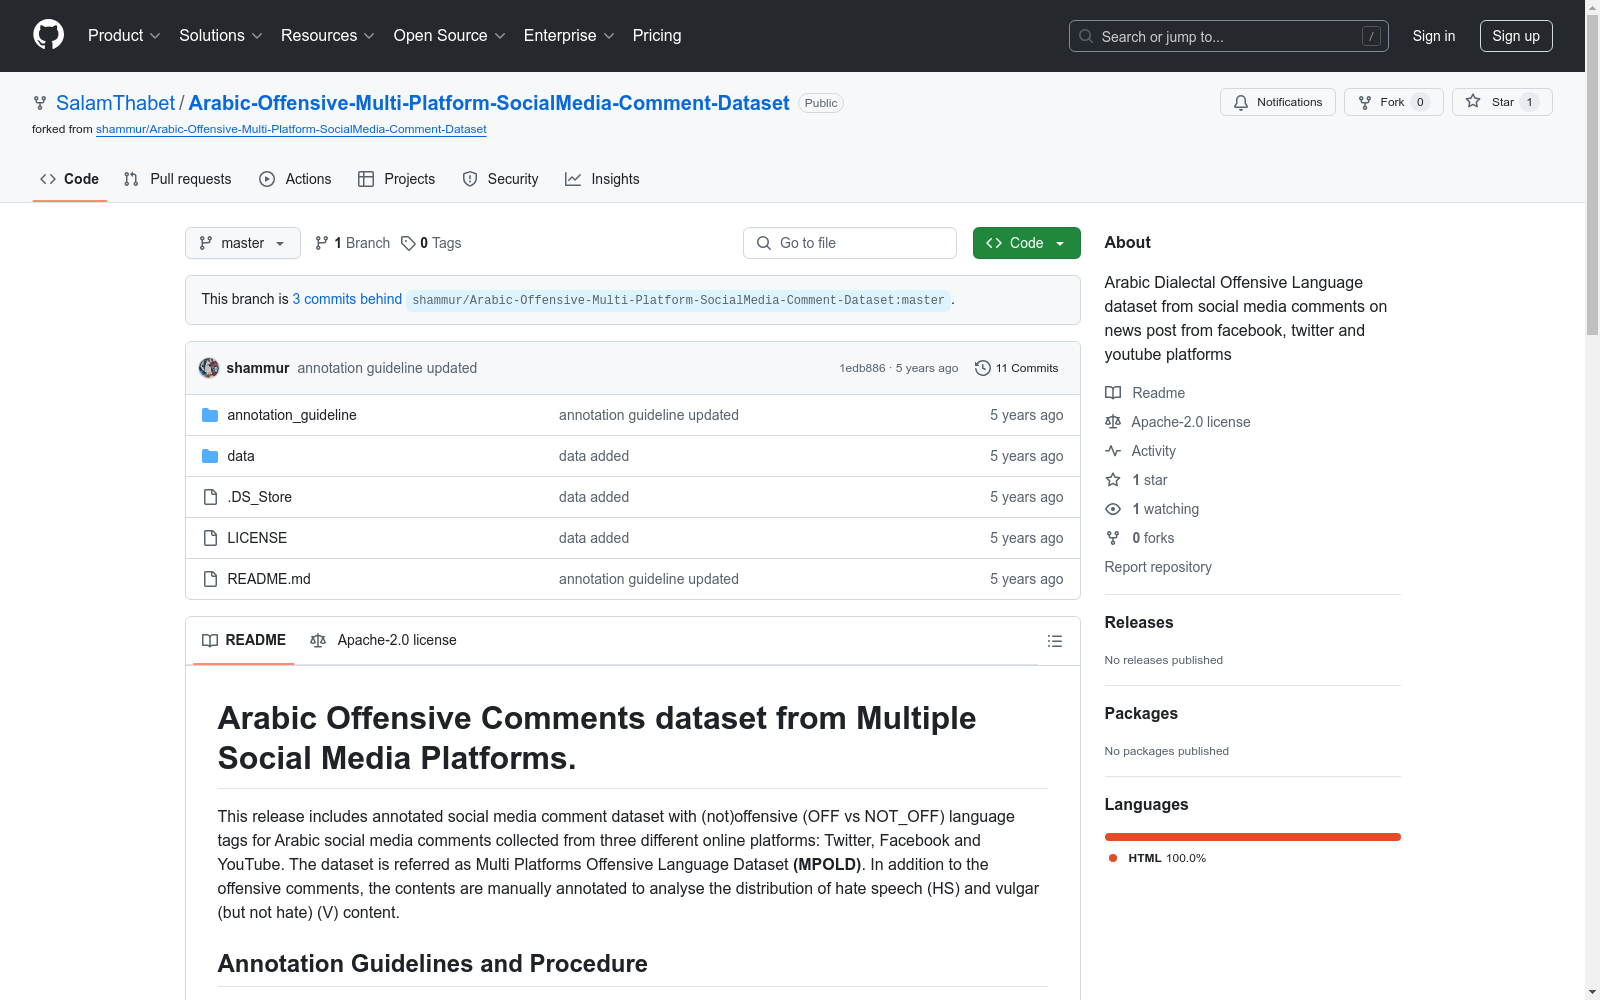Click the shammur:master base branch label
This screenshot has width=1600, height=1000.
point(678,300)
